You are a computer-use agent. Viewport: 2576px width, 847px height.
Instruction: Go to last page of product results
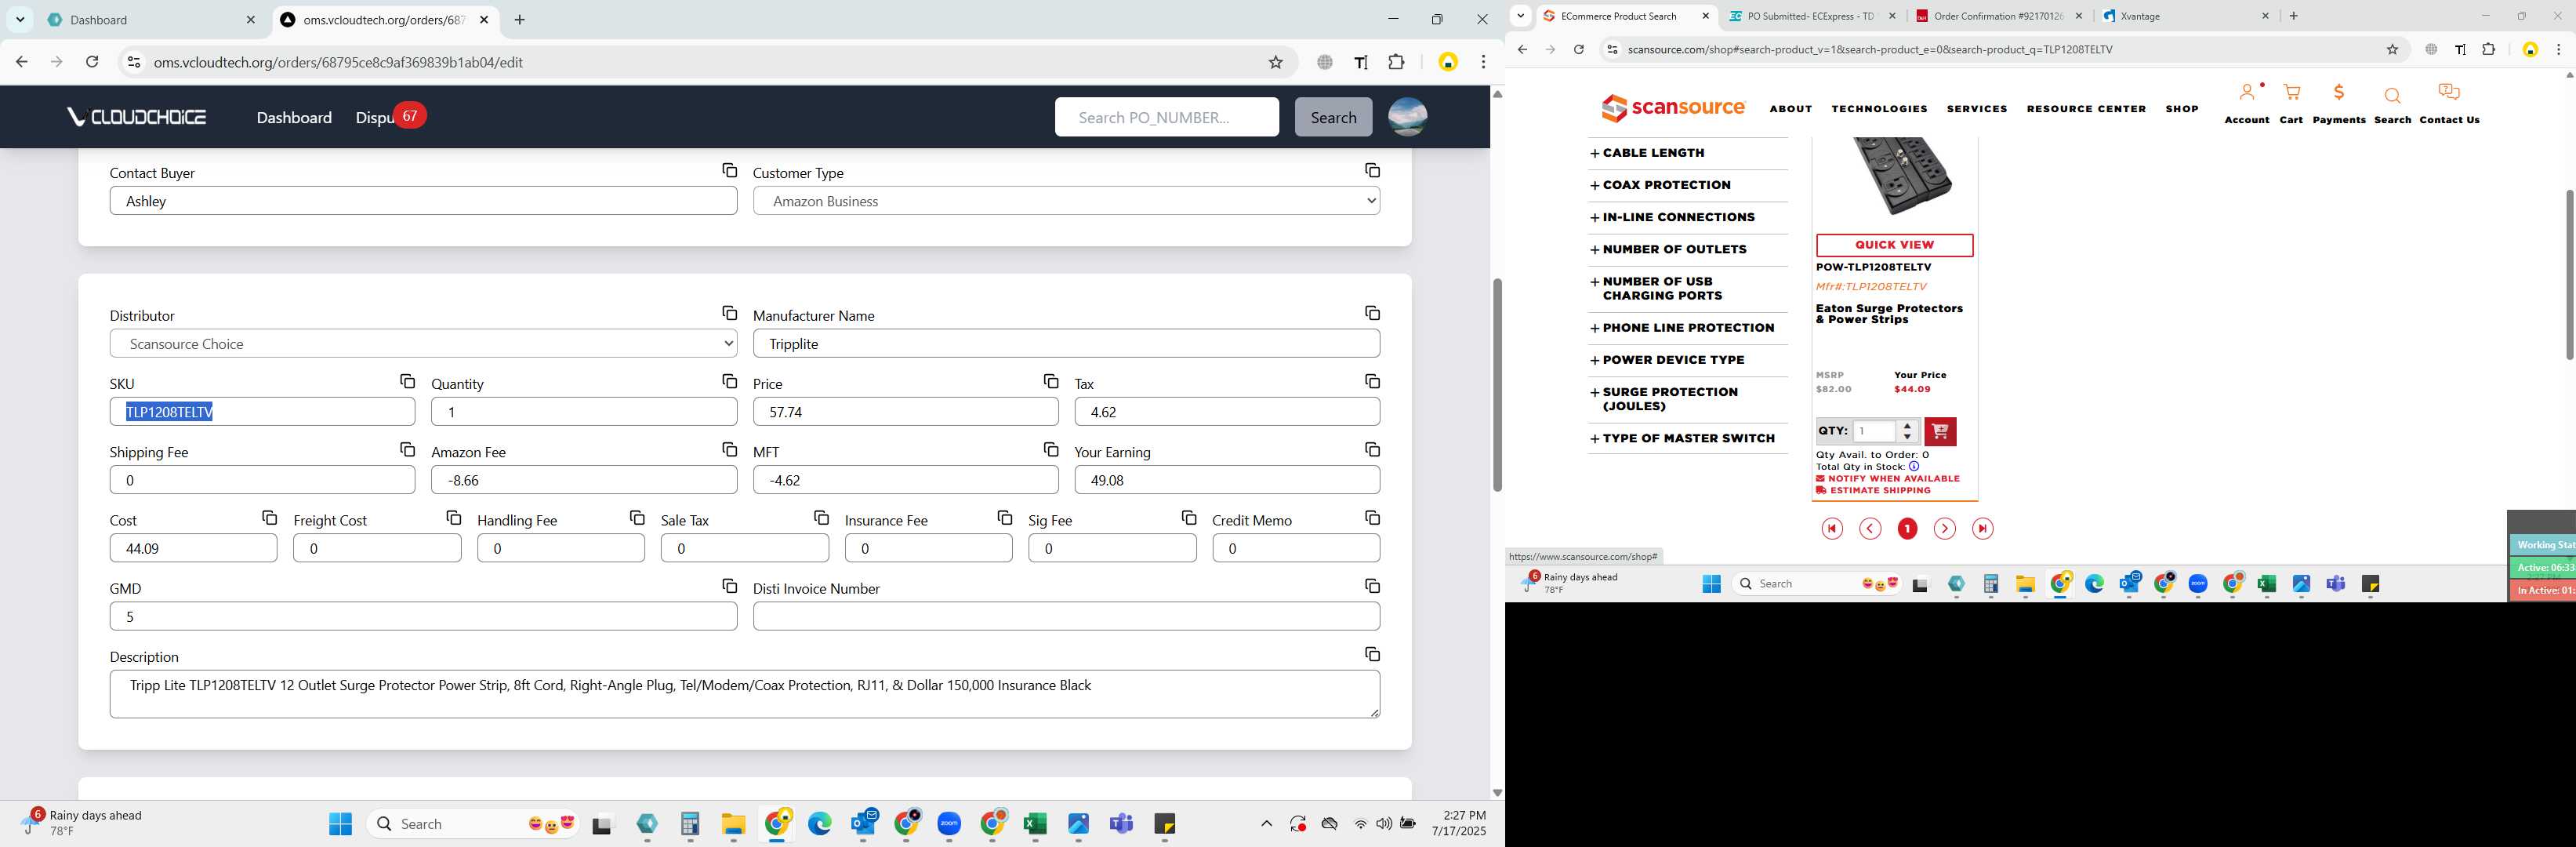pyautogui.click(x=1982, y=529)
